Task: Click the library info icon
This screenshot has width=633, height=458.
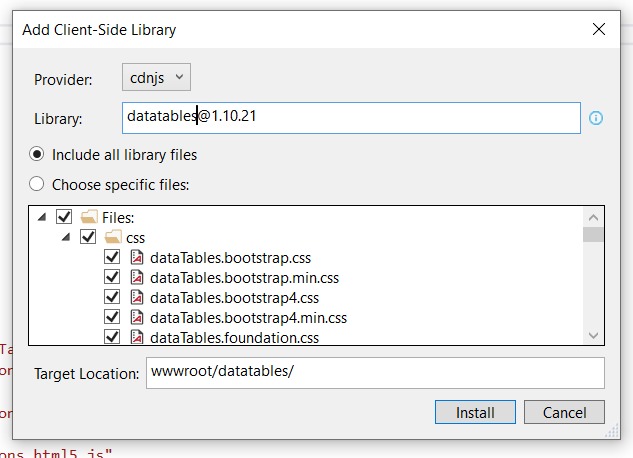Action: point(596,118)
